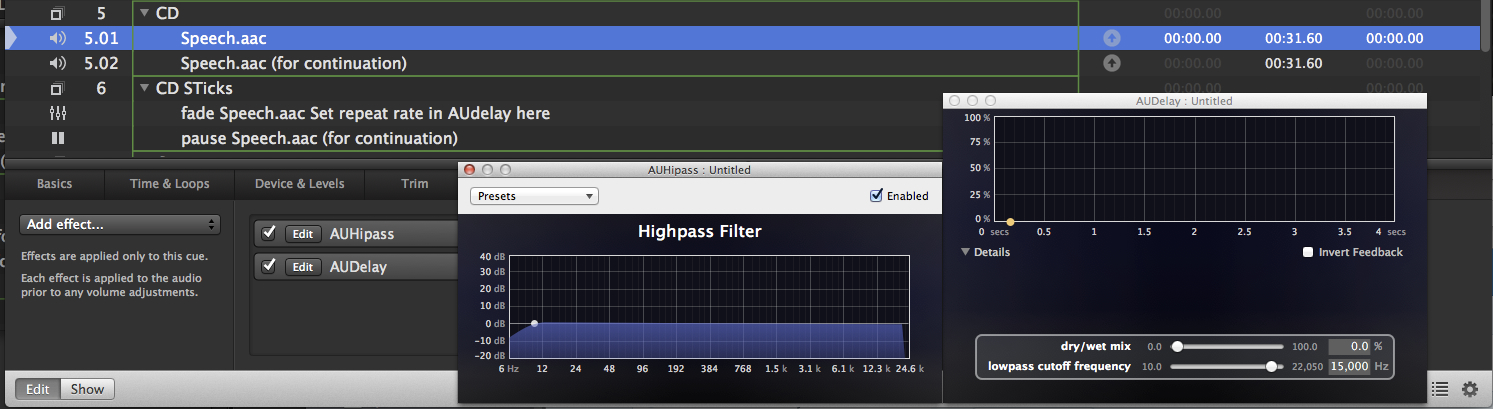Viewport: 1493px width, 409px height.
Task: Click Edit button next to AUDelay
Action: tap(303, 267)
